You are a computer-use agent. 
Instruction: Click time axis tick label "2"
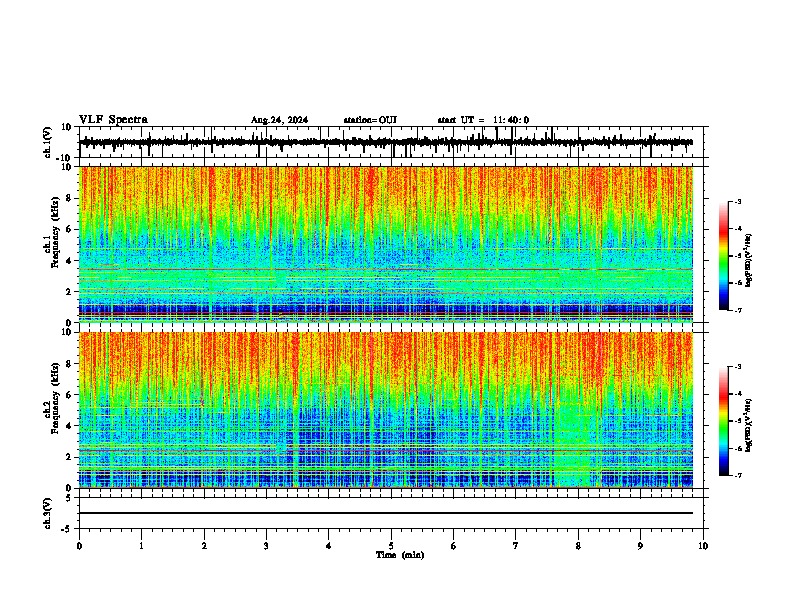pos(204,546)
